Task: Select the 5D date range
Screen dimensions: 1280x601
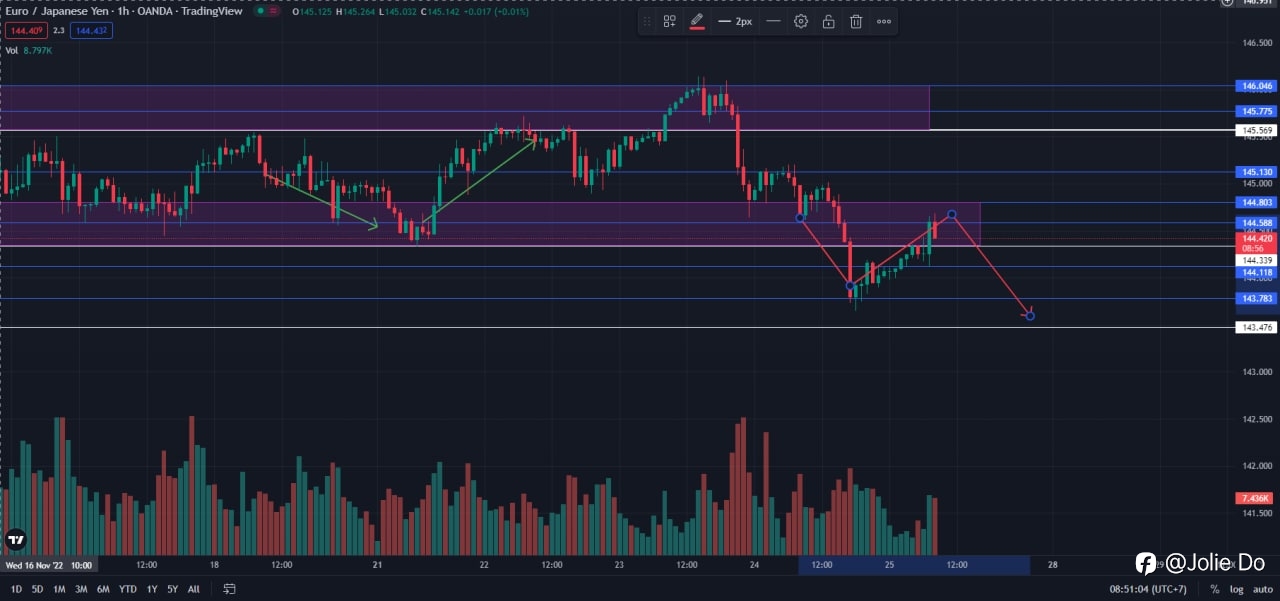Action: coord(37,589)
